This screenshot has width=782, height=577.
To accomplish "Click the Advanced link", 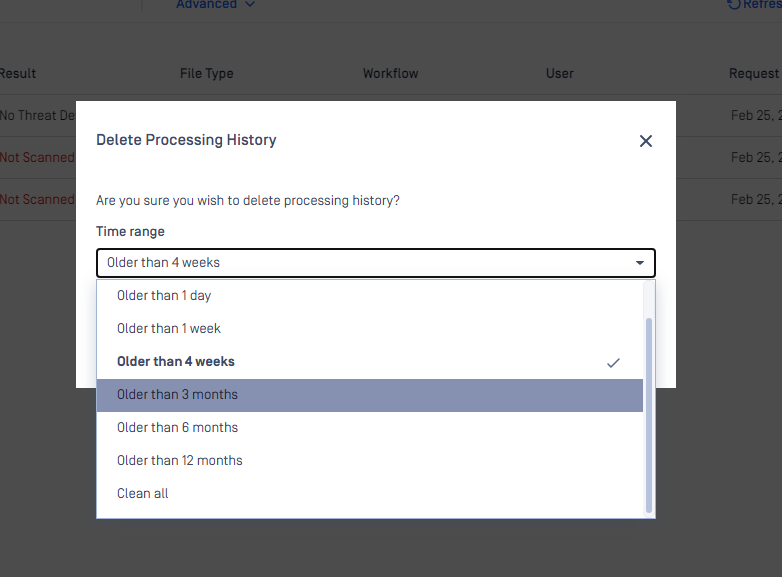I will pyautogui.click(x=206, y=4).
